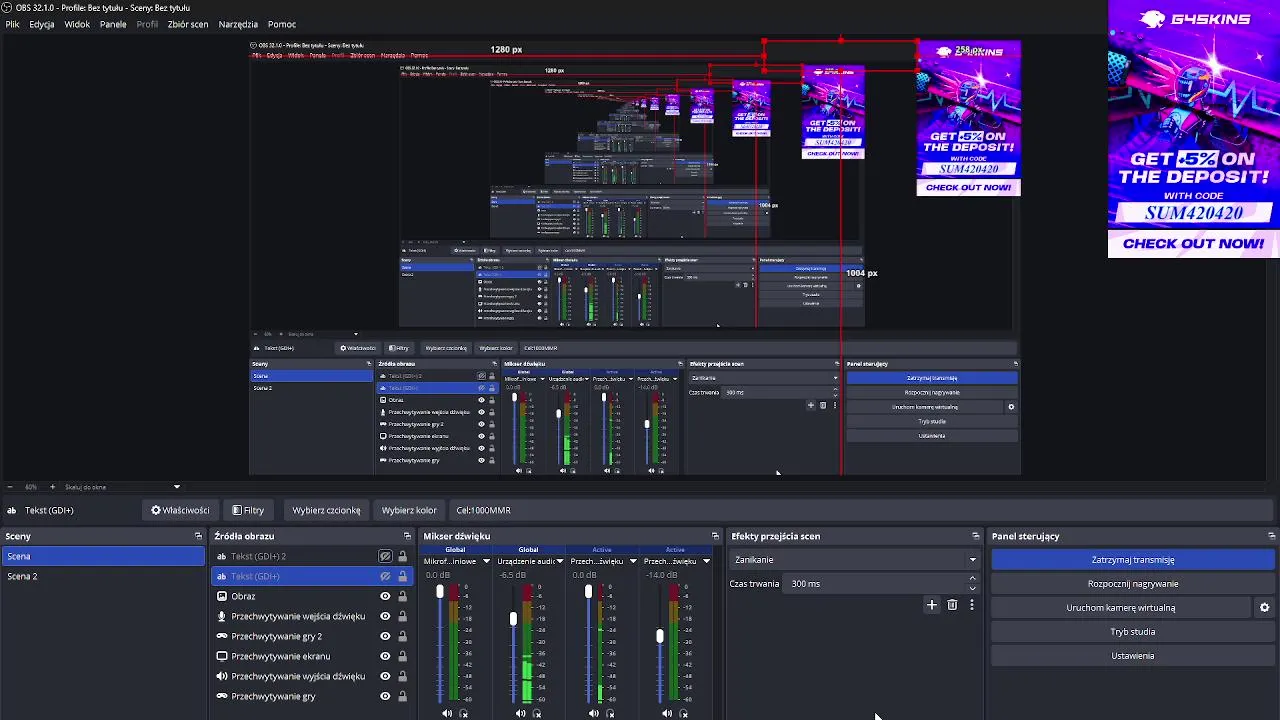Mute the Mikrof...iniowe audio channel
This screenshot has height=720, width=1280.
pyautogui.click(x=447, y=714)
